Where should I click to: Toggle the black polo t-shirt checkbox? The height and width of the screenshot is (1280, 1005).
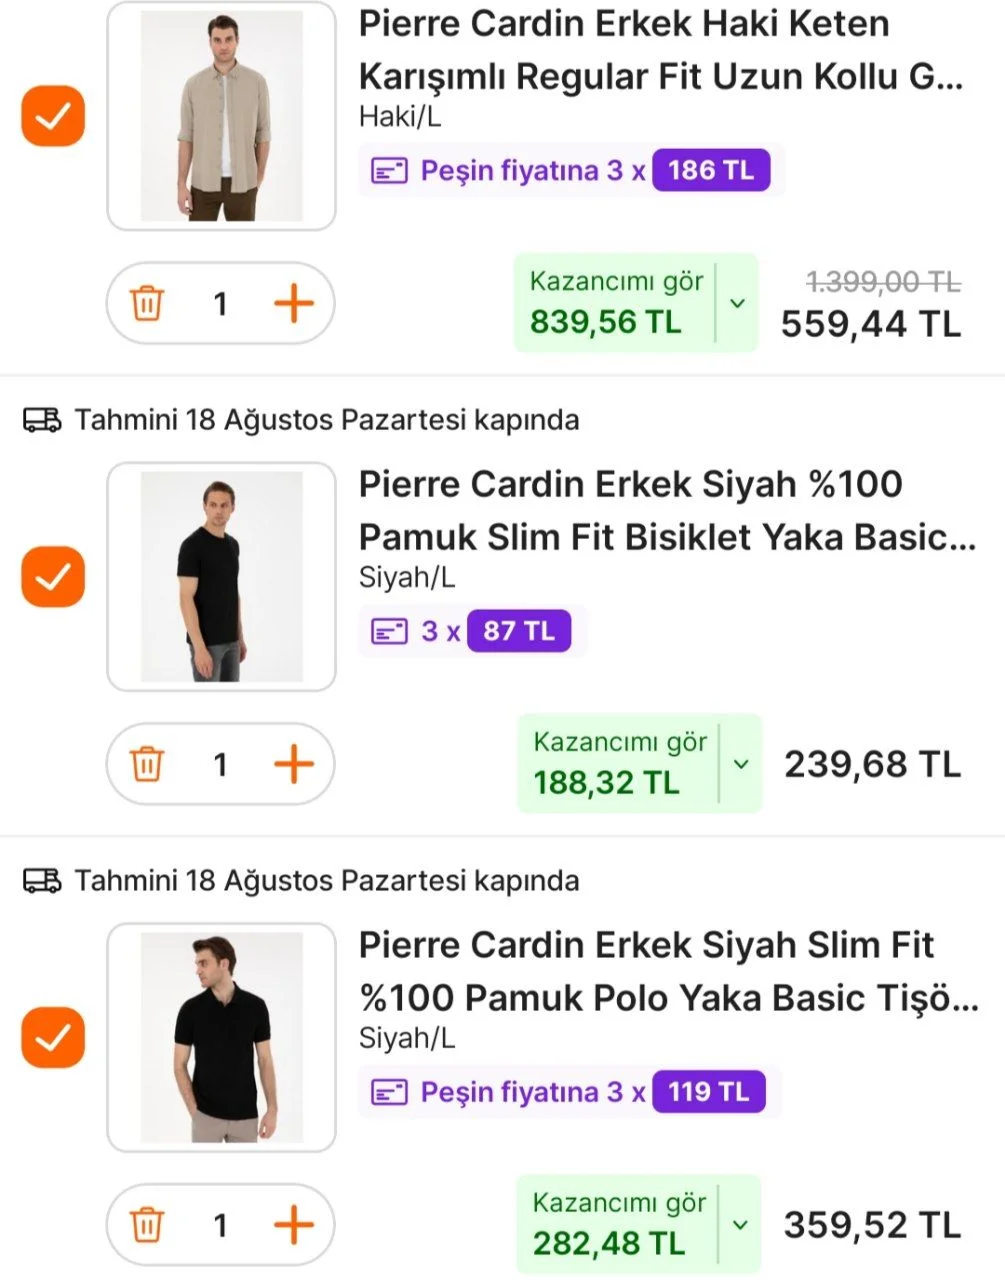53,1037
